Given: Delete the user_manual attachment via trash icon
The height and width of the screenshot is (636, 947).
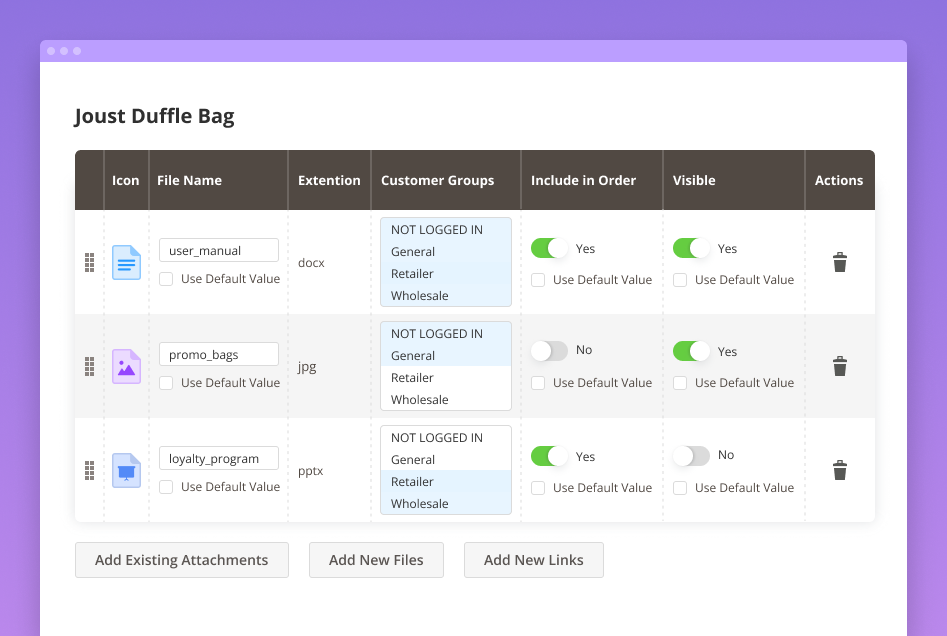Looking at the screenshot, I should (x=839, y=262).
